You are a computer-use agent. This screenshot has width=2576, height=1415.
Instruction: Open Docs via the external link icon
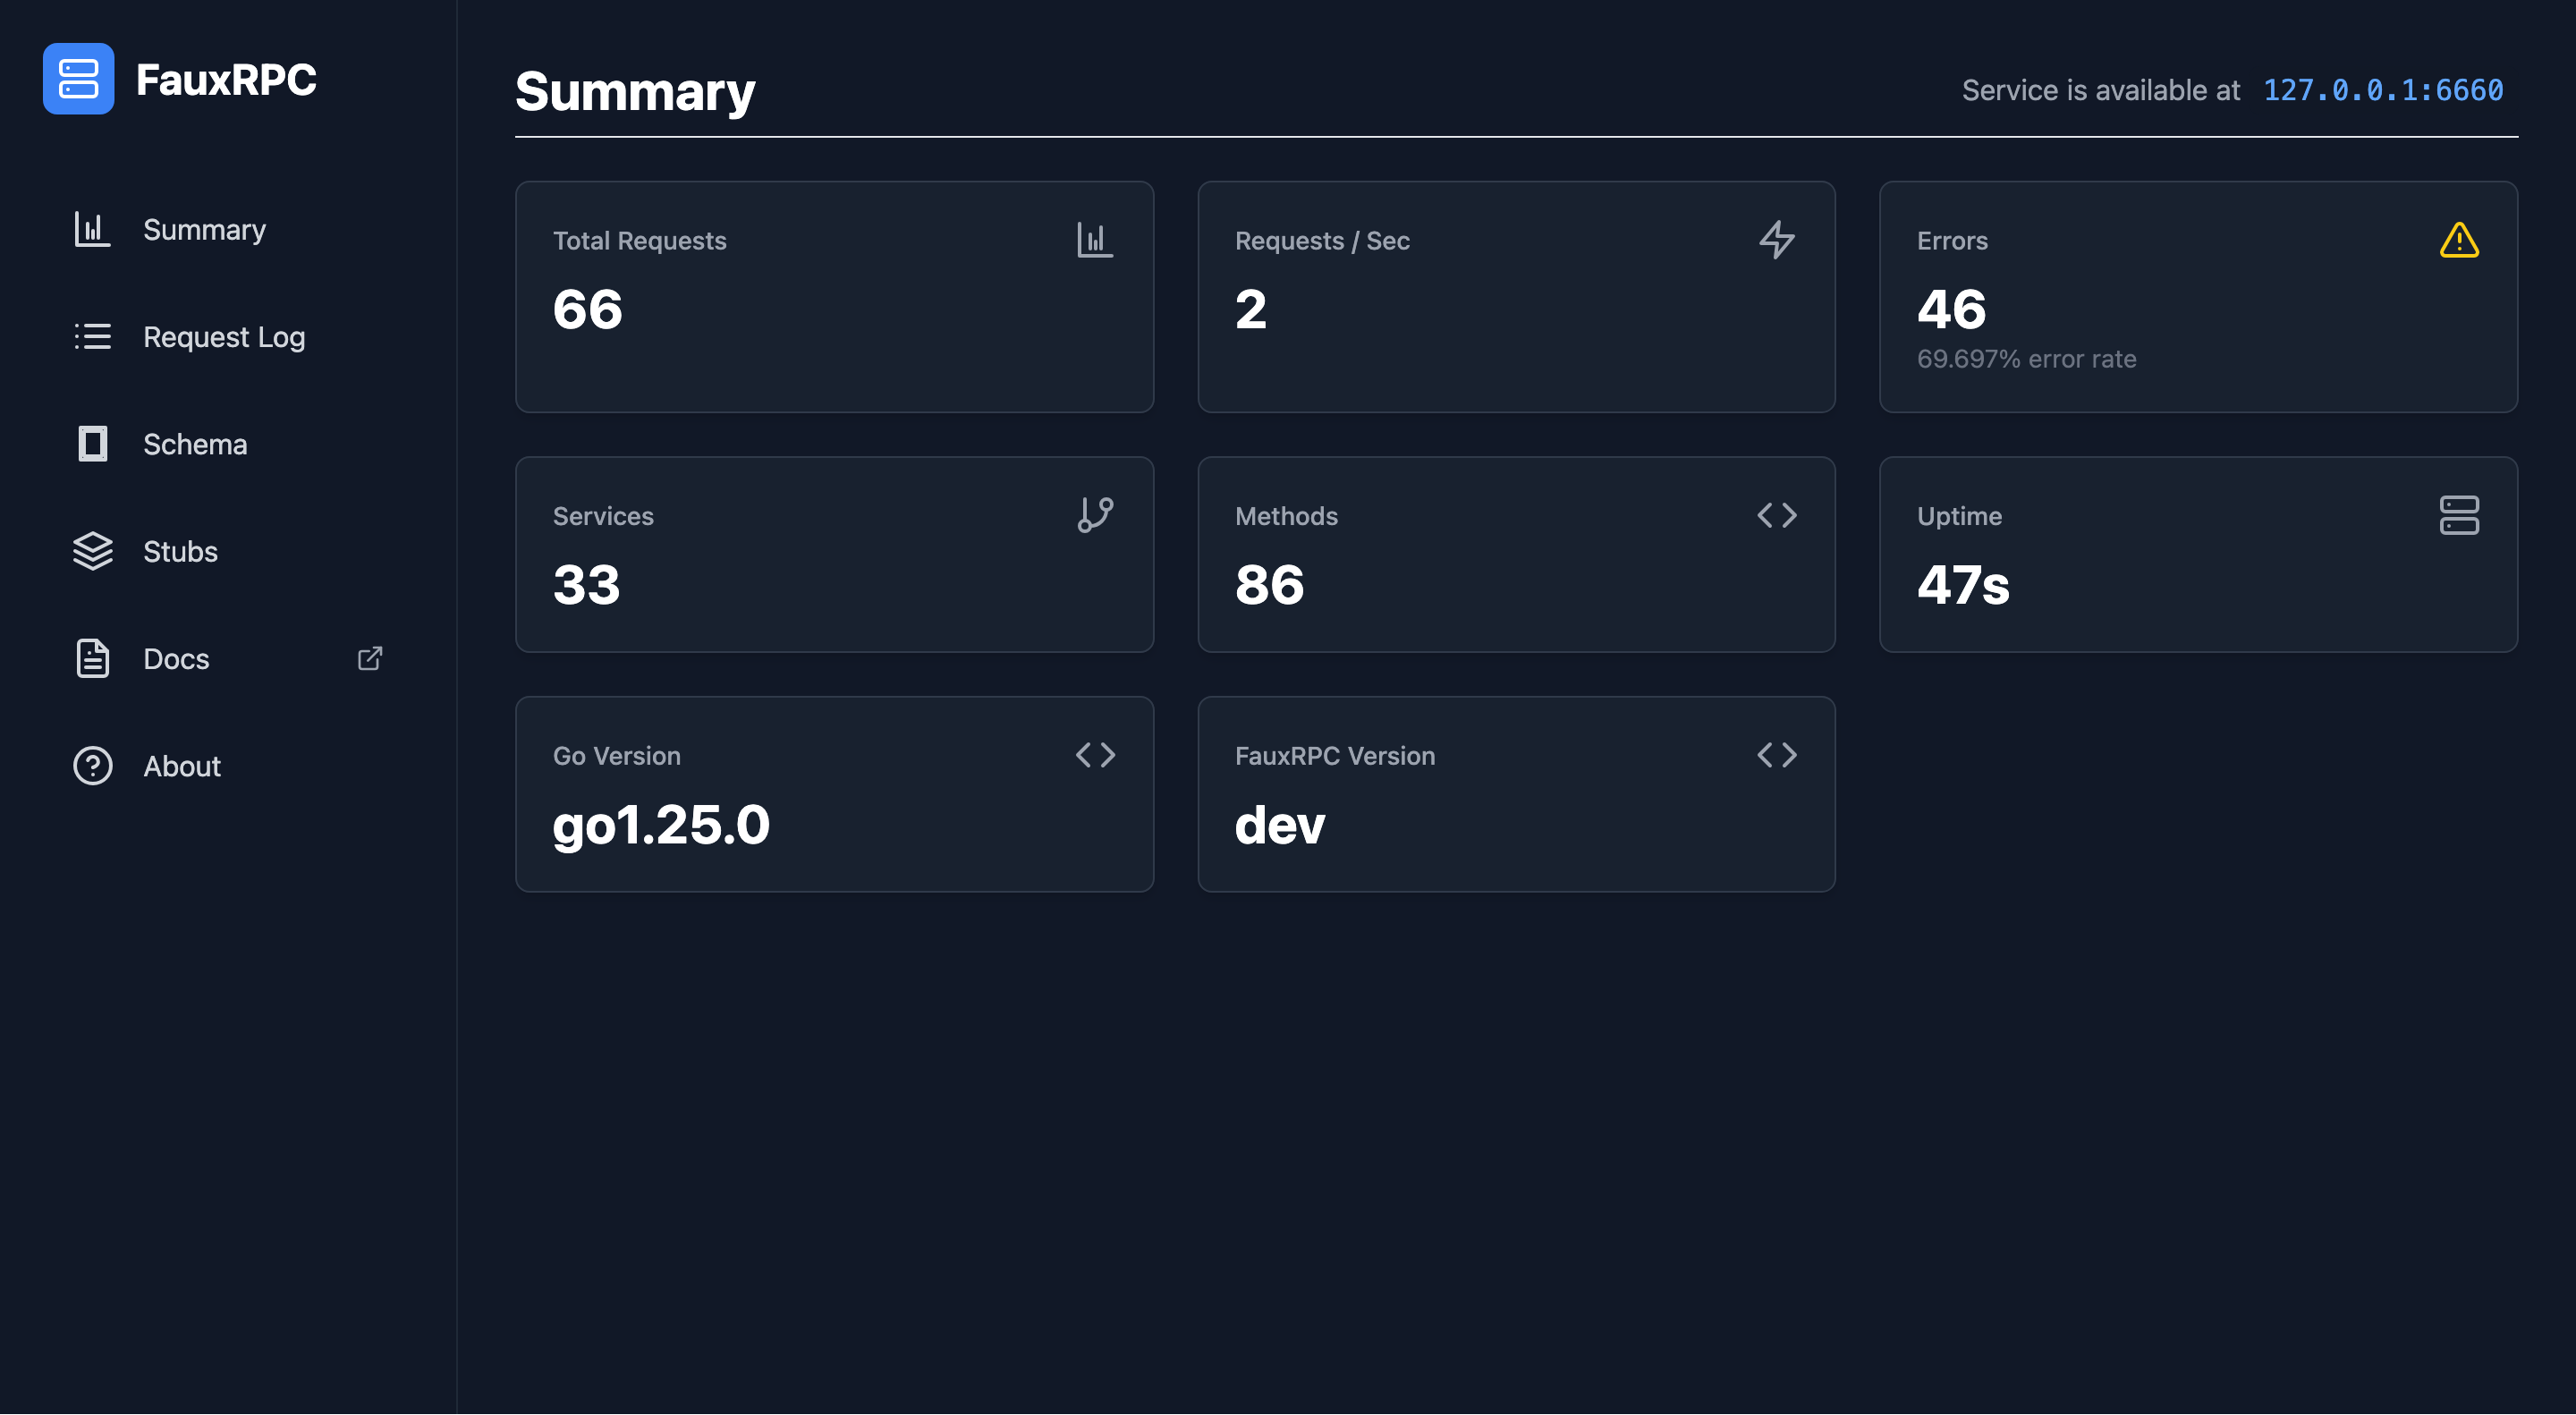point(370,658)
